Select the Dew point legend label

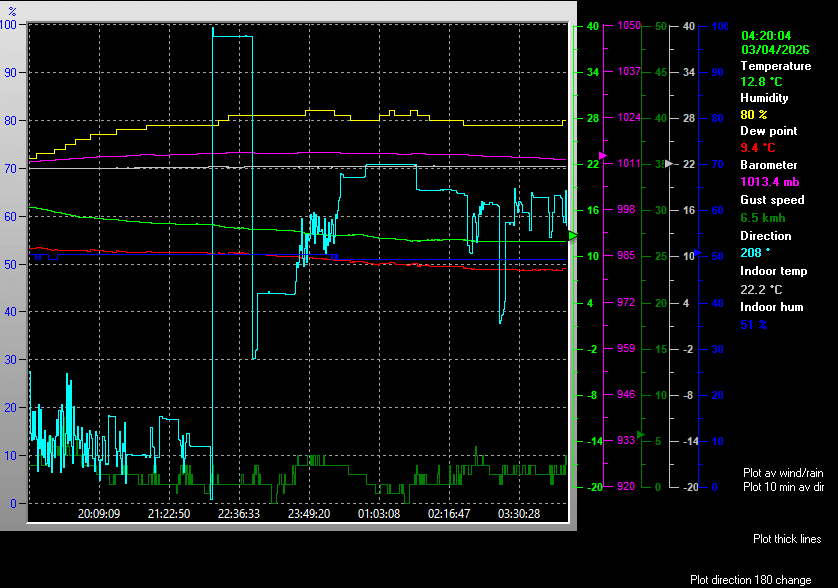point(768,131)
